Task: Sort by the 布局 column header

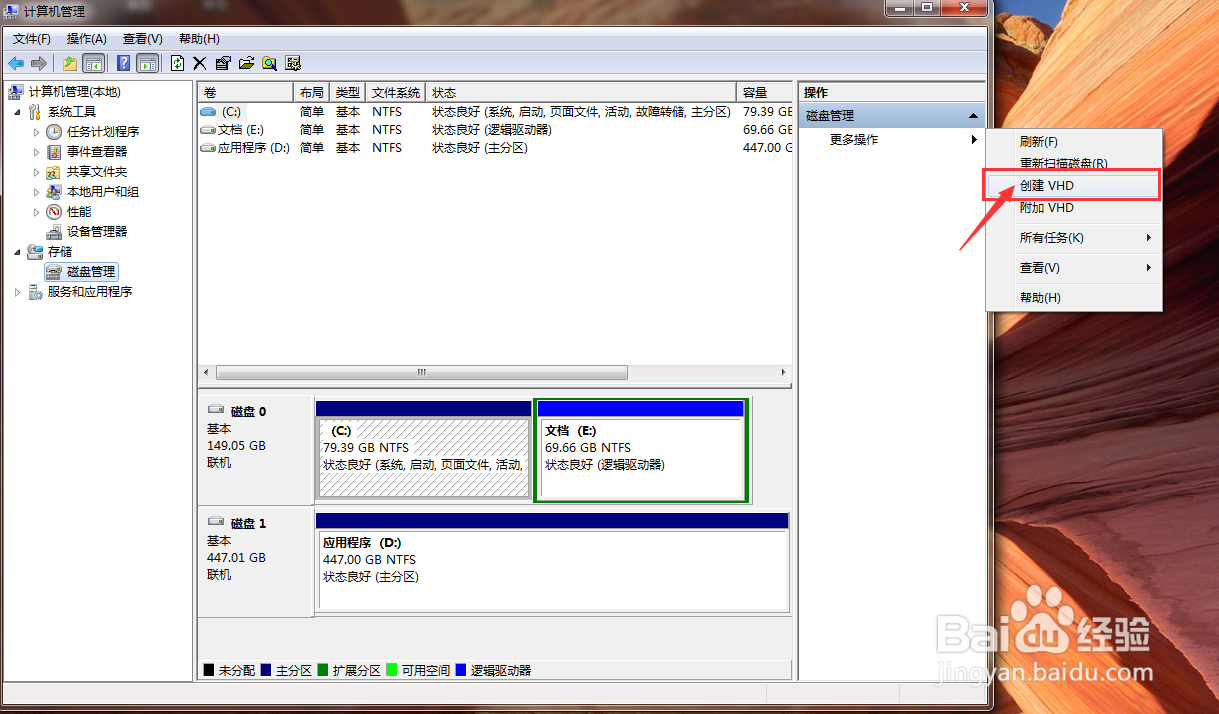Action: coord(312,92)
